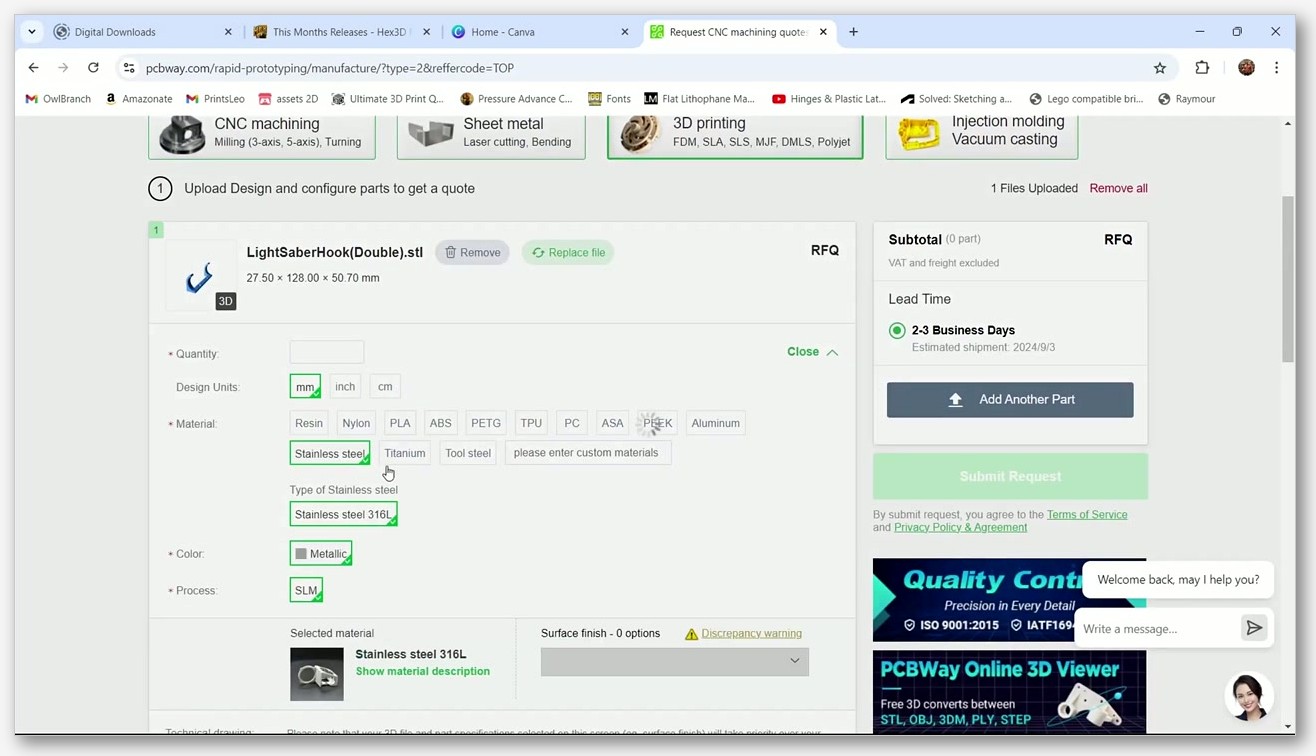Viewport: 1316px width, 756px height.
Task: Open Fonts bookmark
Action: point(609,99)
